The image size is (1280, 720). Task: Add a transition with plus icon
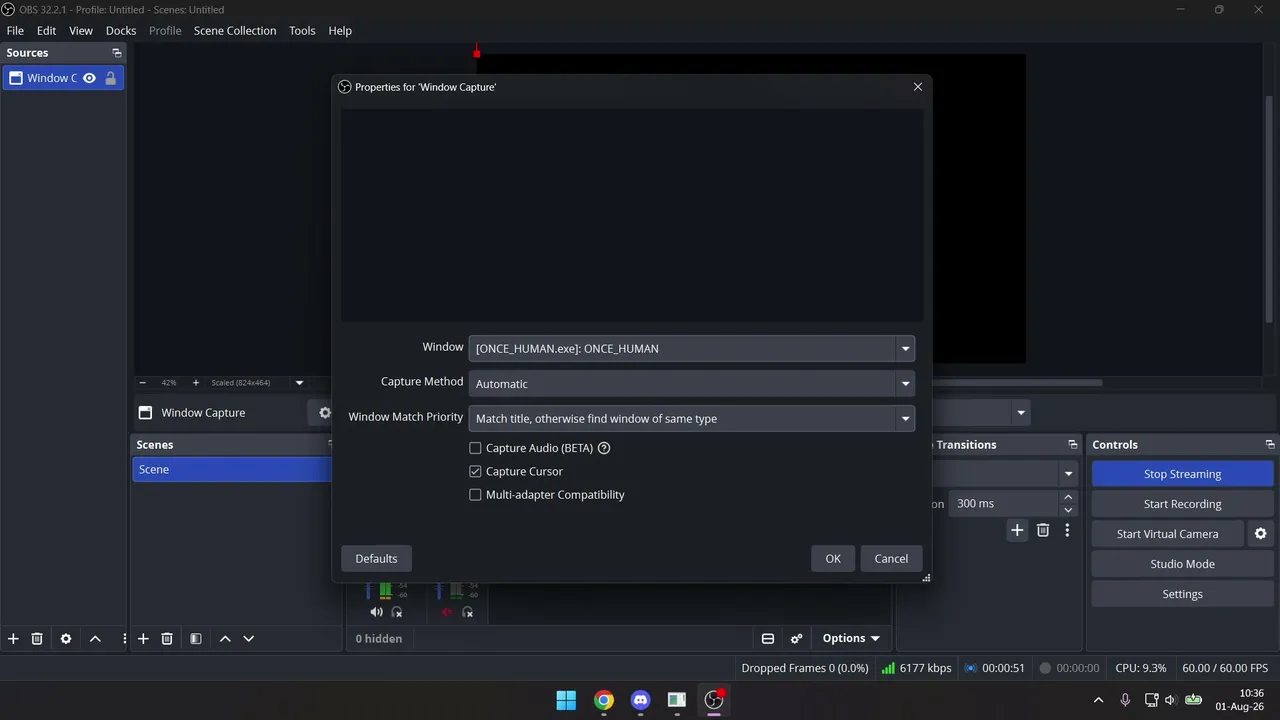[1017, 530]
